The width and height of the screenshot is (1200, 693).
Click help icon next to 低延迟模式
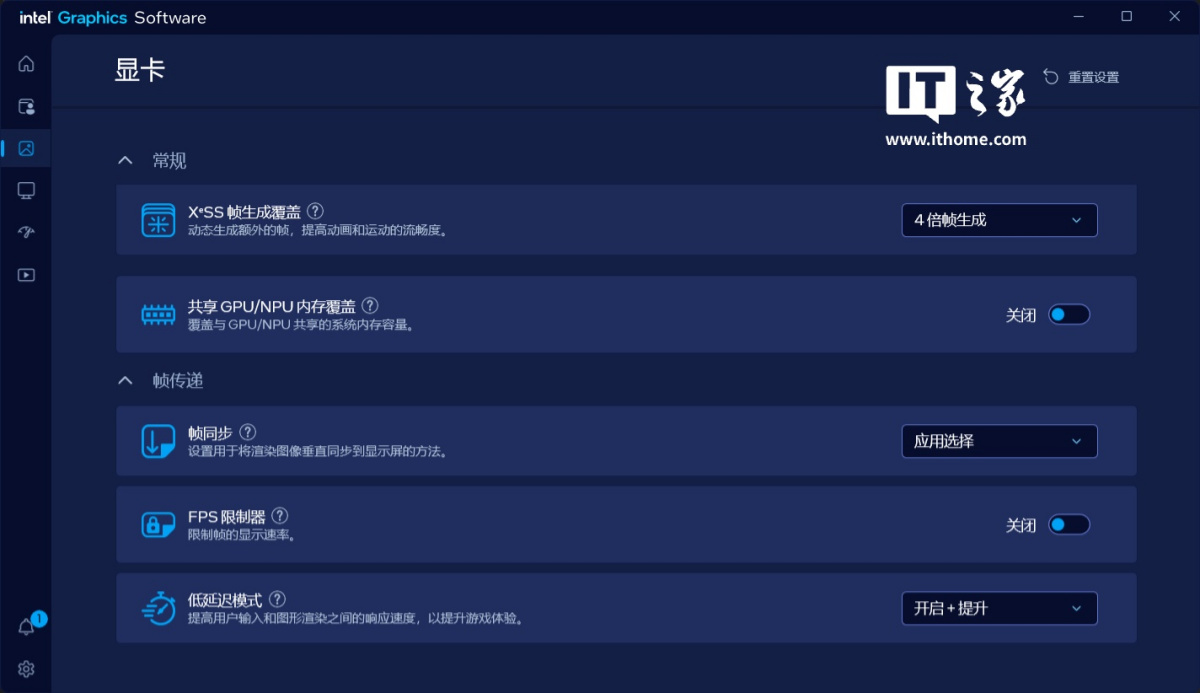[277, 599]
